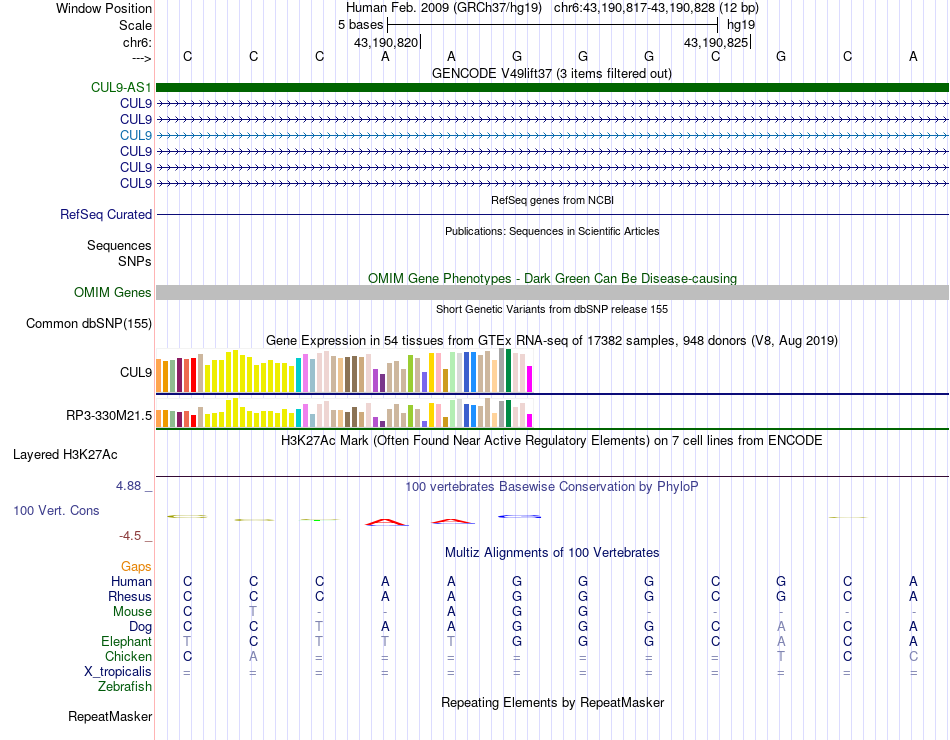
Task: Click the CUL9-AS1 gene label
Action: click(121, 87)
